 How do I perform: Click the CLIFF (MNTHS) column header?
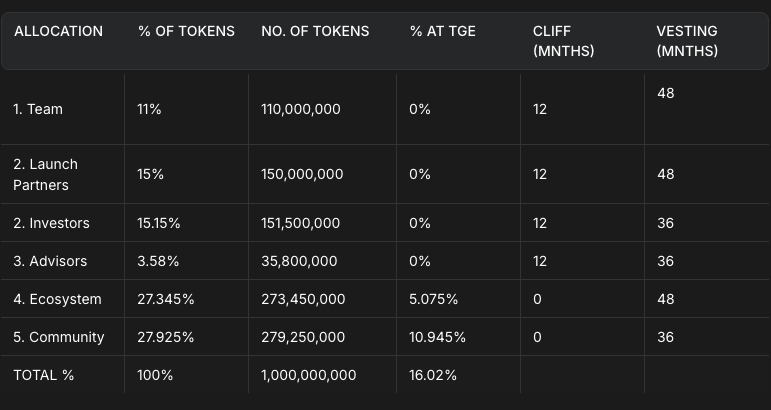pyautogui.click(x=564, y=41)
